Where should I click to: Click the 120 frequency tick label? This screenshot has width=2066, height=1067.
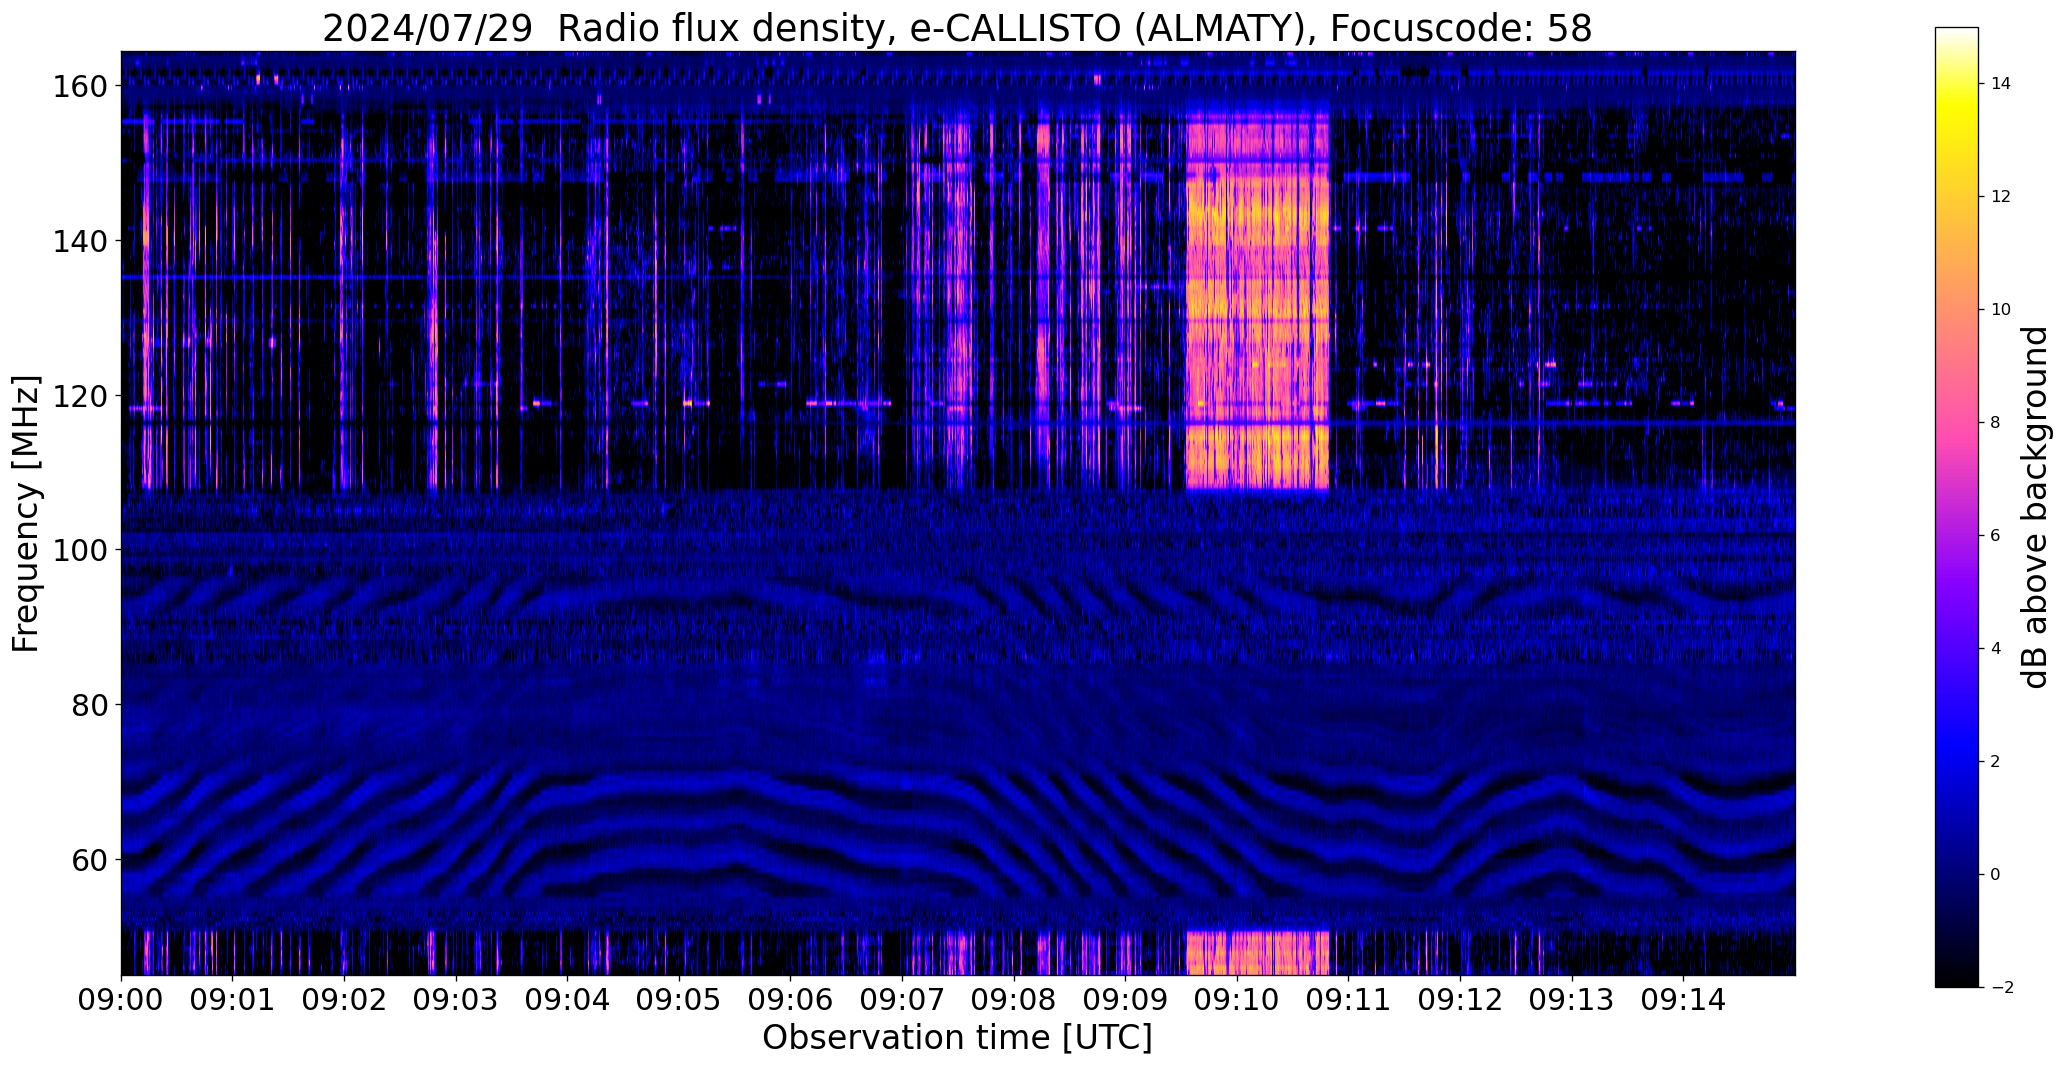click(x=80, y=396)
